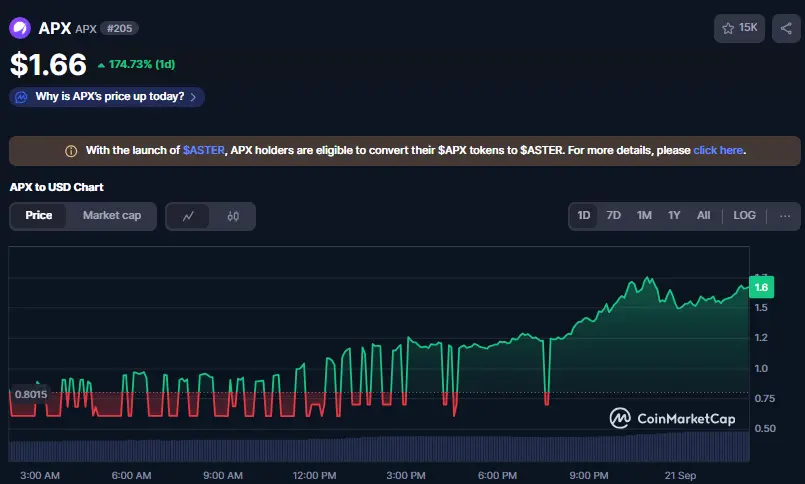Choose the 7D time range
Viewport: 805px width, 484px height.
614,216
